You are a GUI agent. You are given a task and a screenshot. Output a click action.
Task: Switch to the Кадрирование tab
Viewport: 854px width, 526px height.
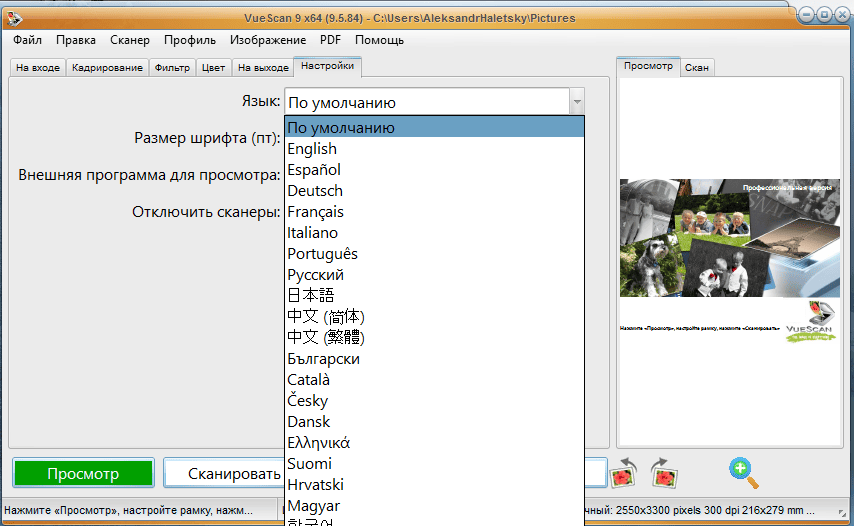[108, 68]
